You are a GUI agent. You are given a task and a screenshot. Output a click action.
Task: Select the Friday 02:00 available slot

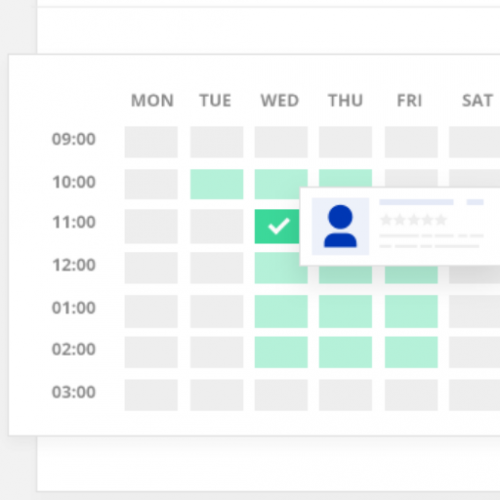click(411, 352)
